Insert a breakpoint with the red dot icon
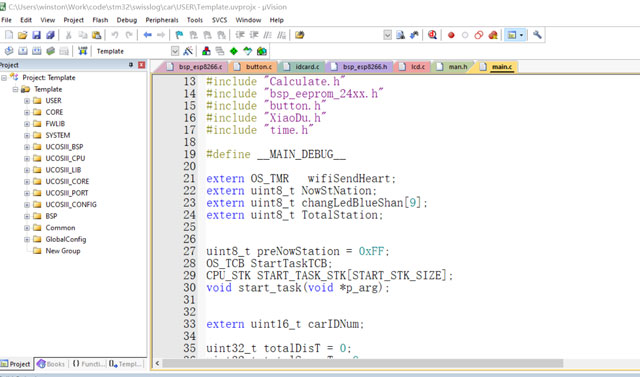 tap(451, 35)
